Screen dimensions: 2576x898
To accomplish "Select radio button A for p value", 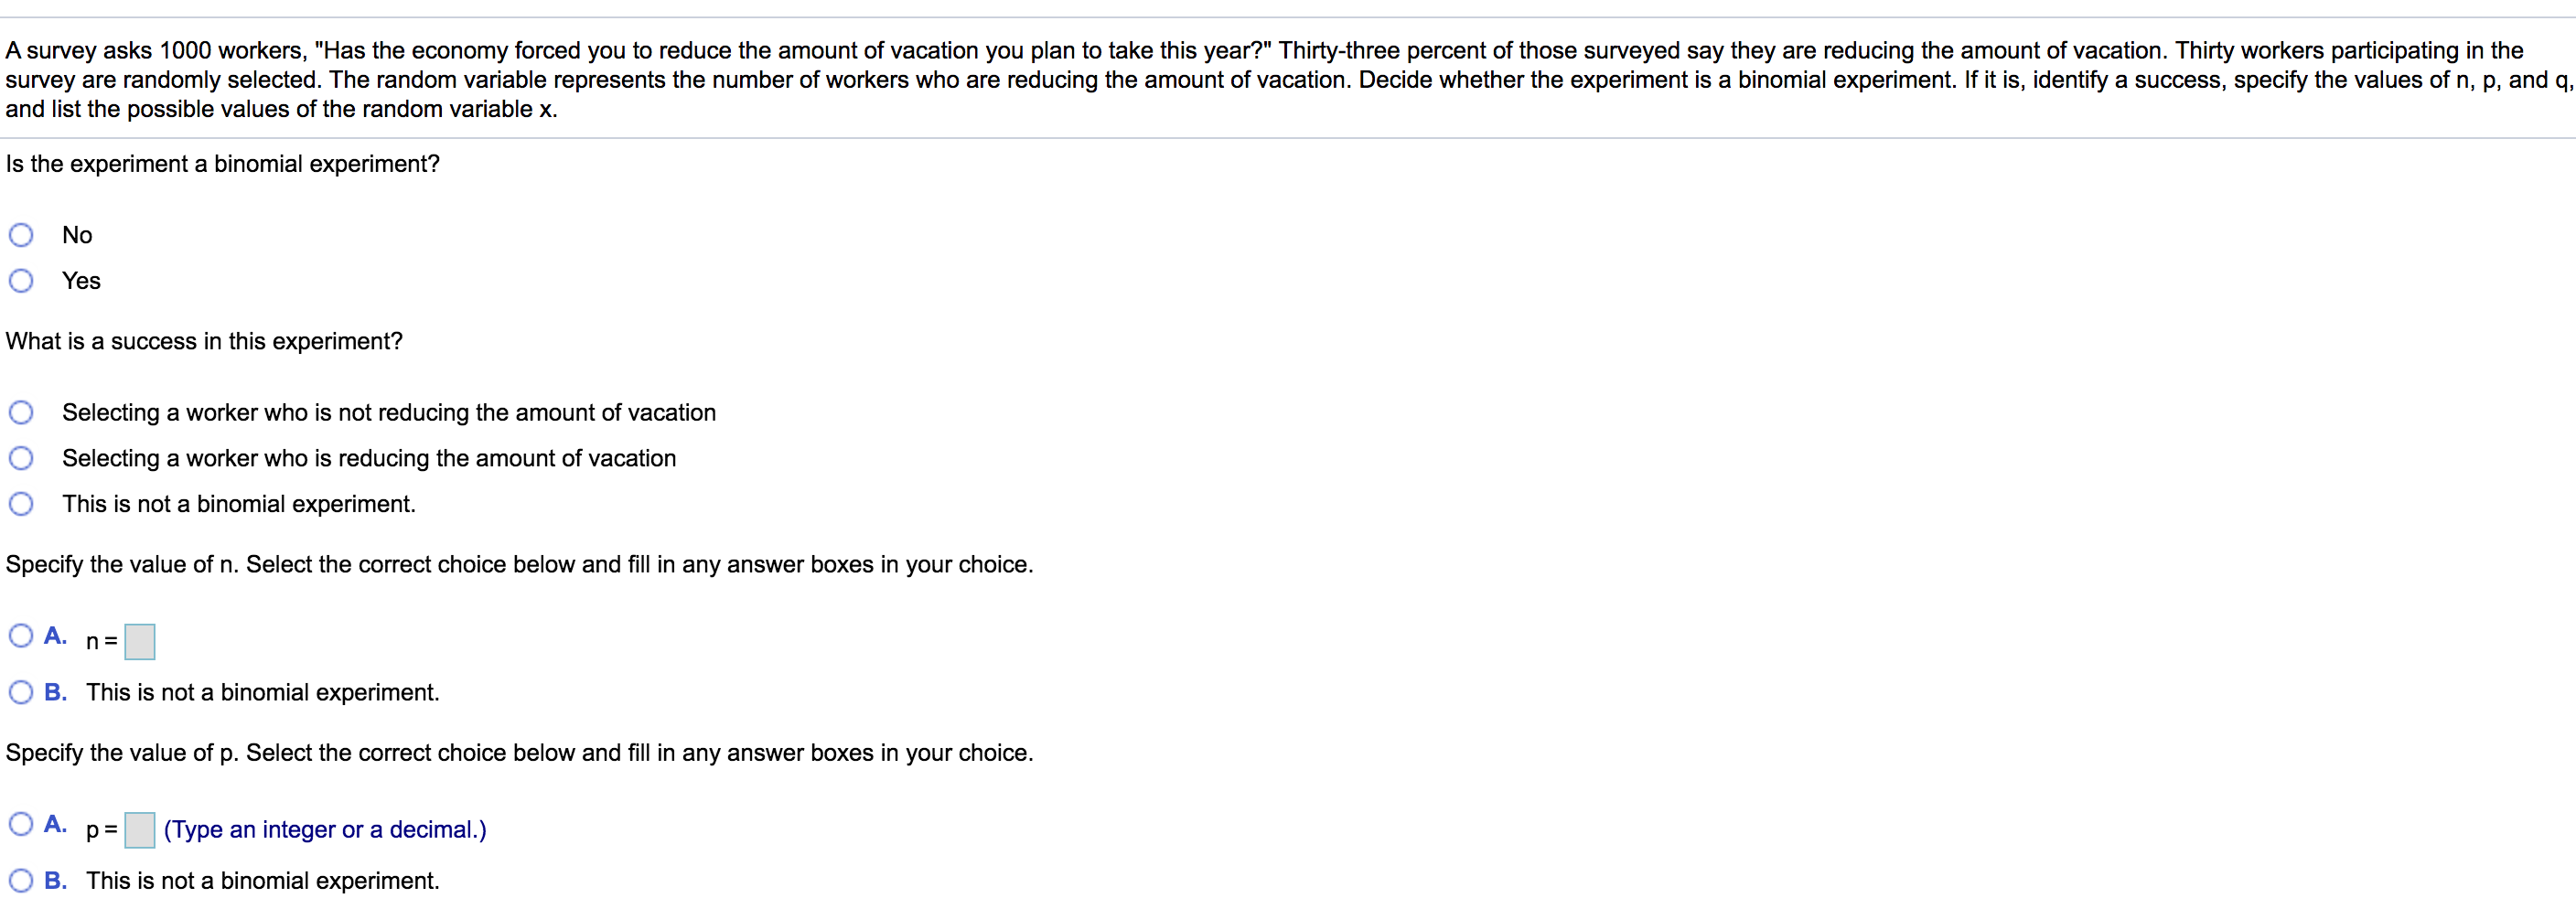I will (21, 824).
